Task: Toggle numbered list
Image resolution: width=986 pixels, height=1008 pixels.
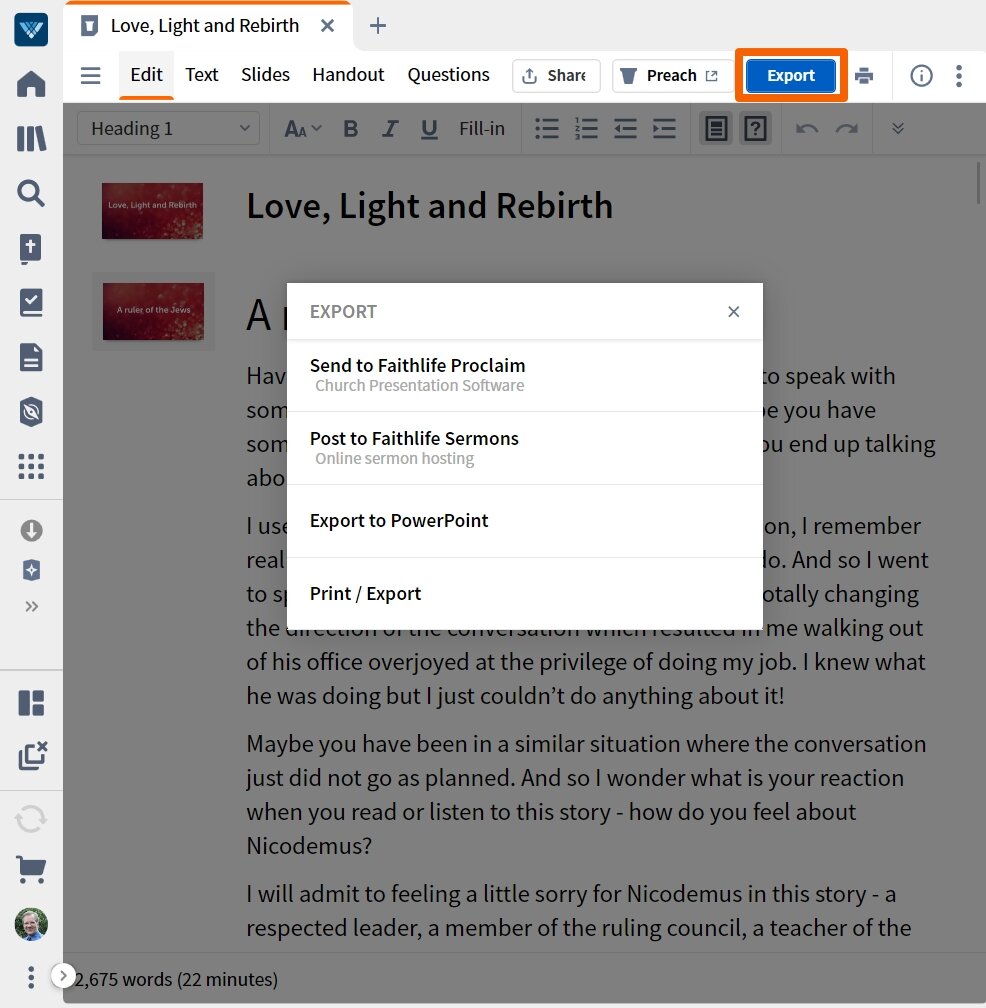Action: coord(586,129)
